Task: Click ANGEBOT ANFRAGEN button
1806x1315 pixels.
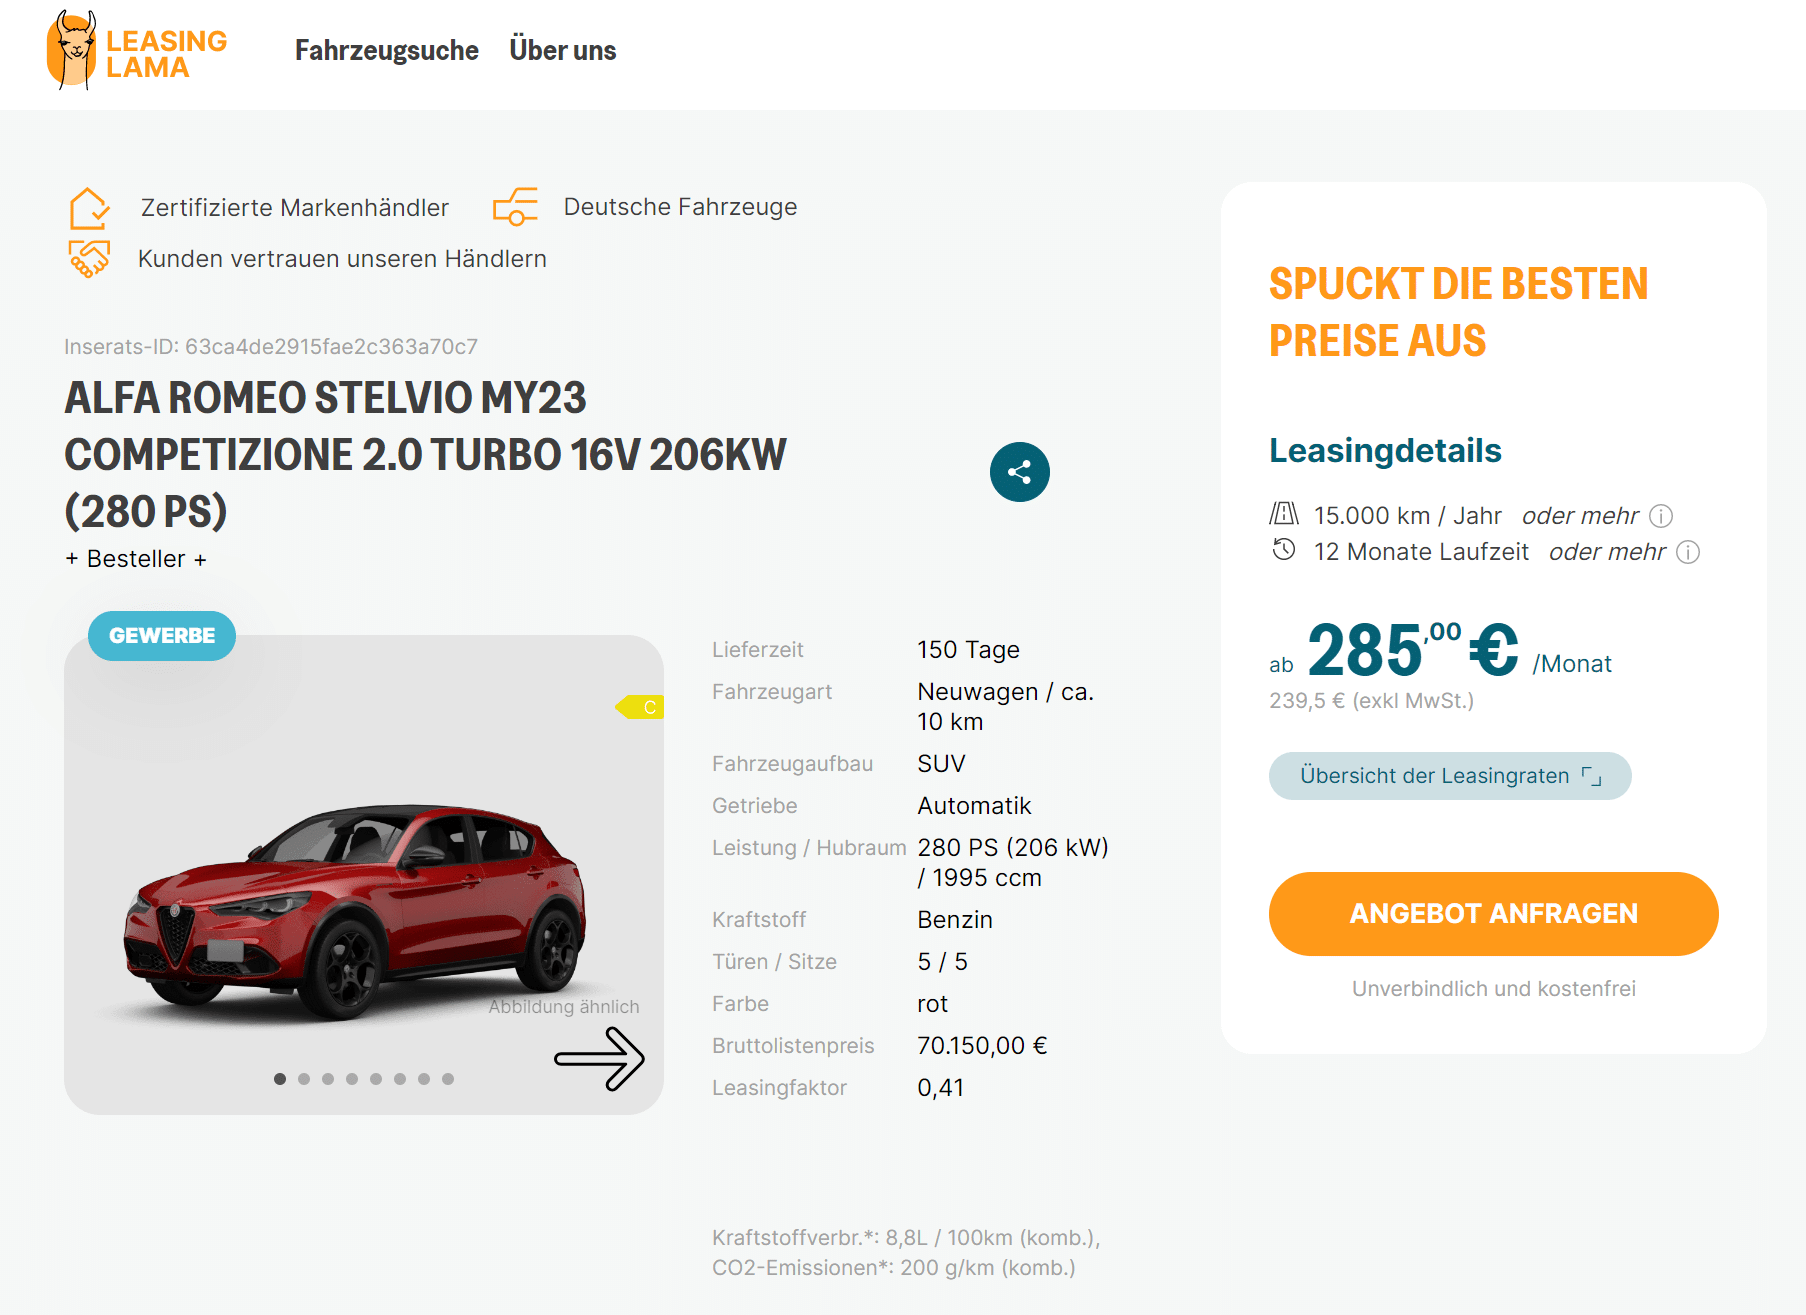Action: [1493, 914]
